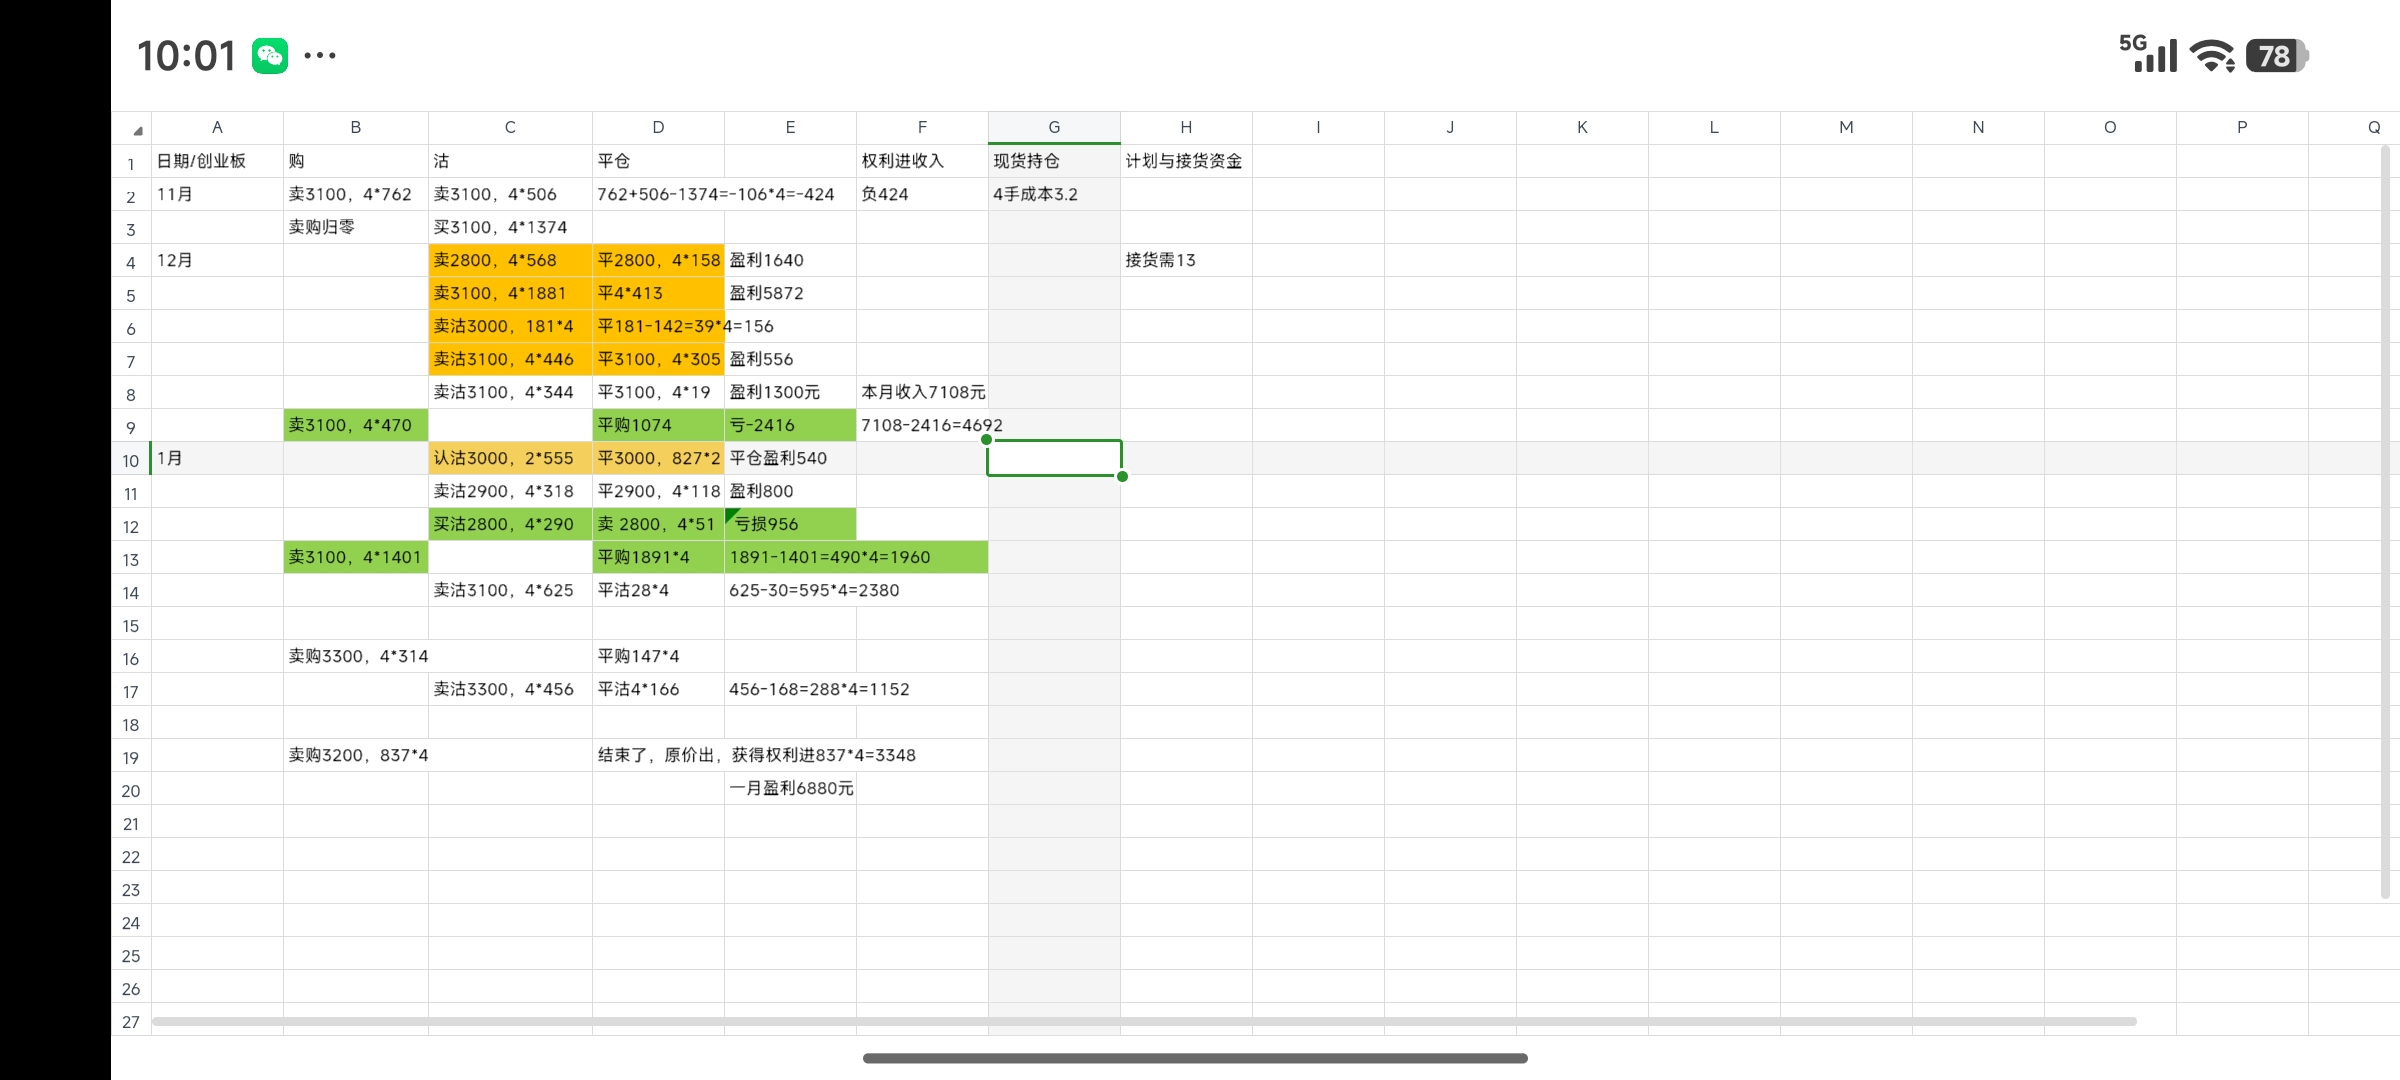Click the select-all corner triangle
This screenshot has height=1080, width=2400.
click(137, 130)
